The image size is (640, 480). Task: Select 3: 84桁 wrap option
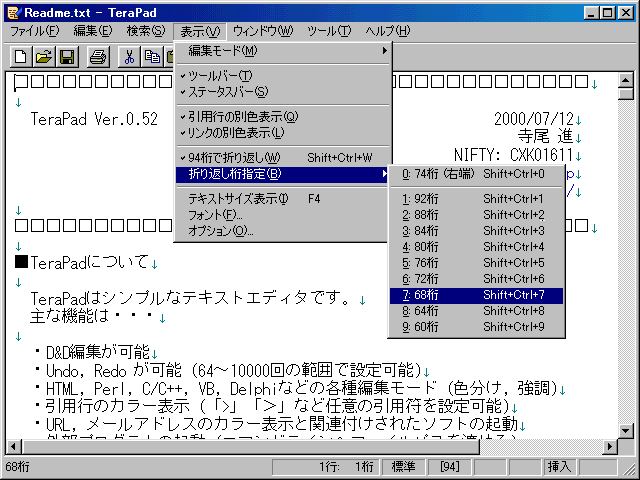tap(476, 231)
